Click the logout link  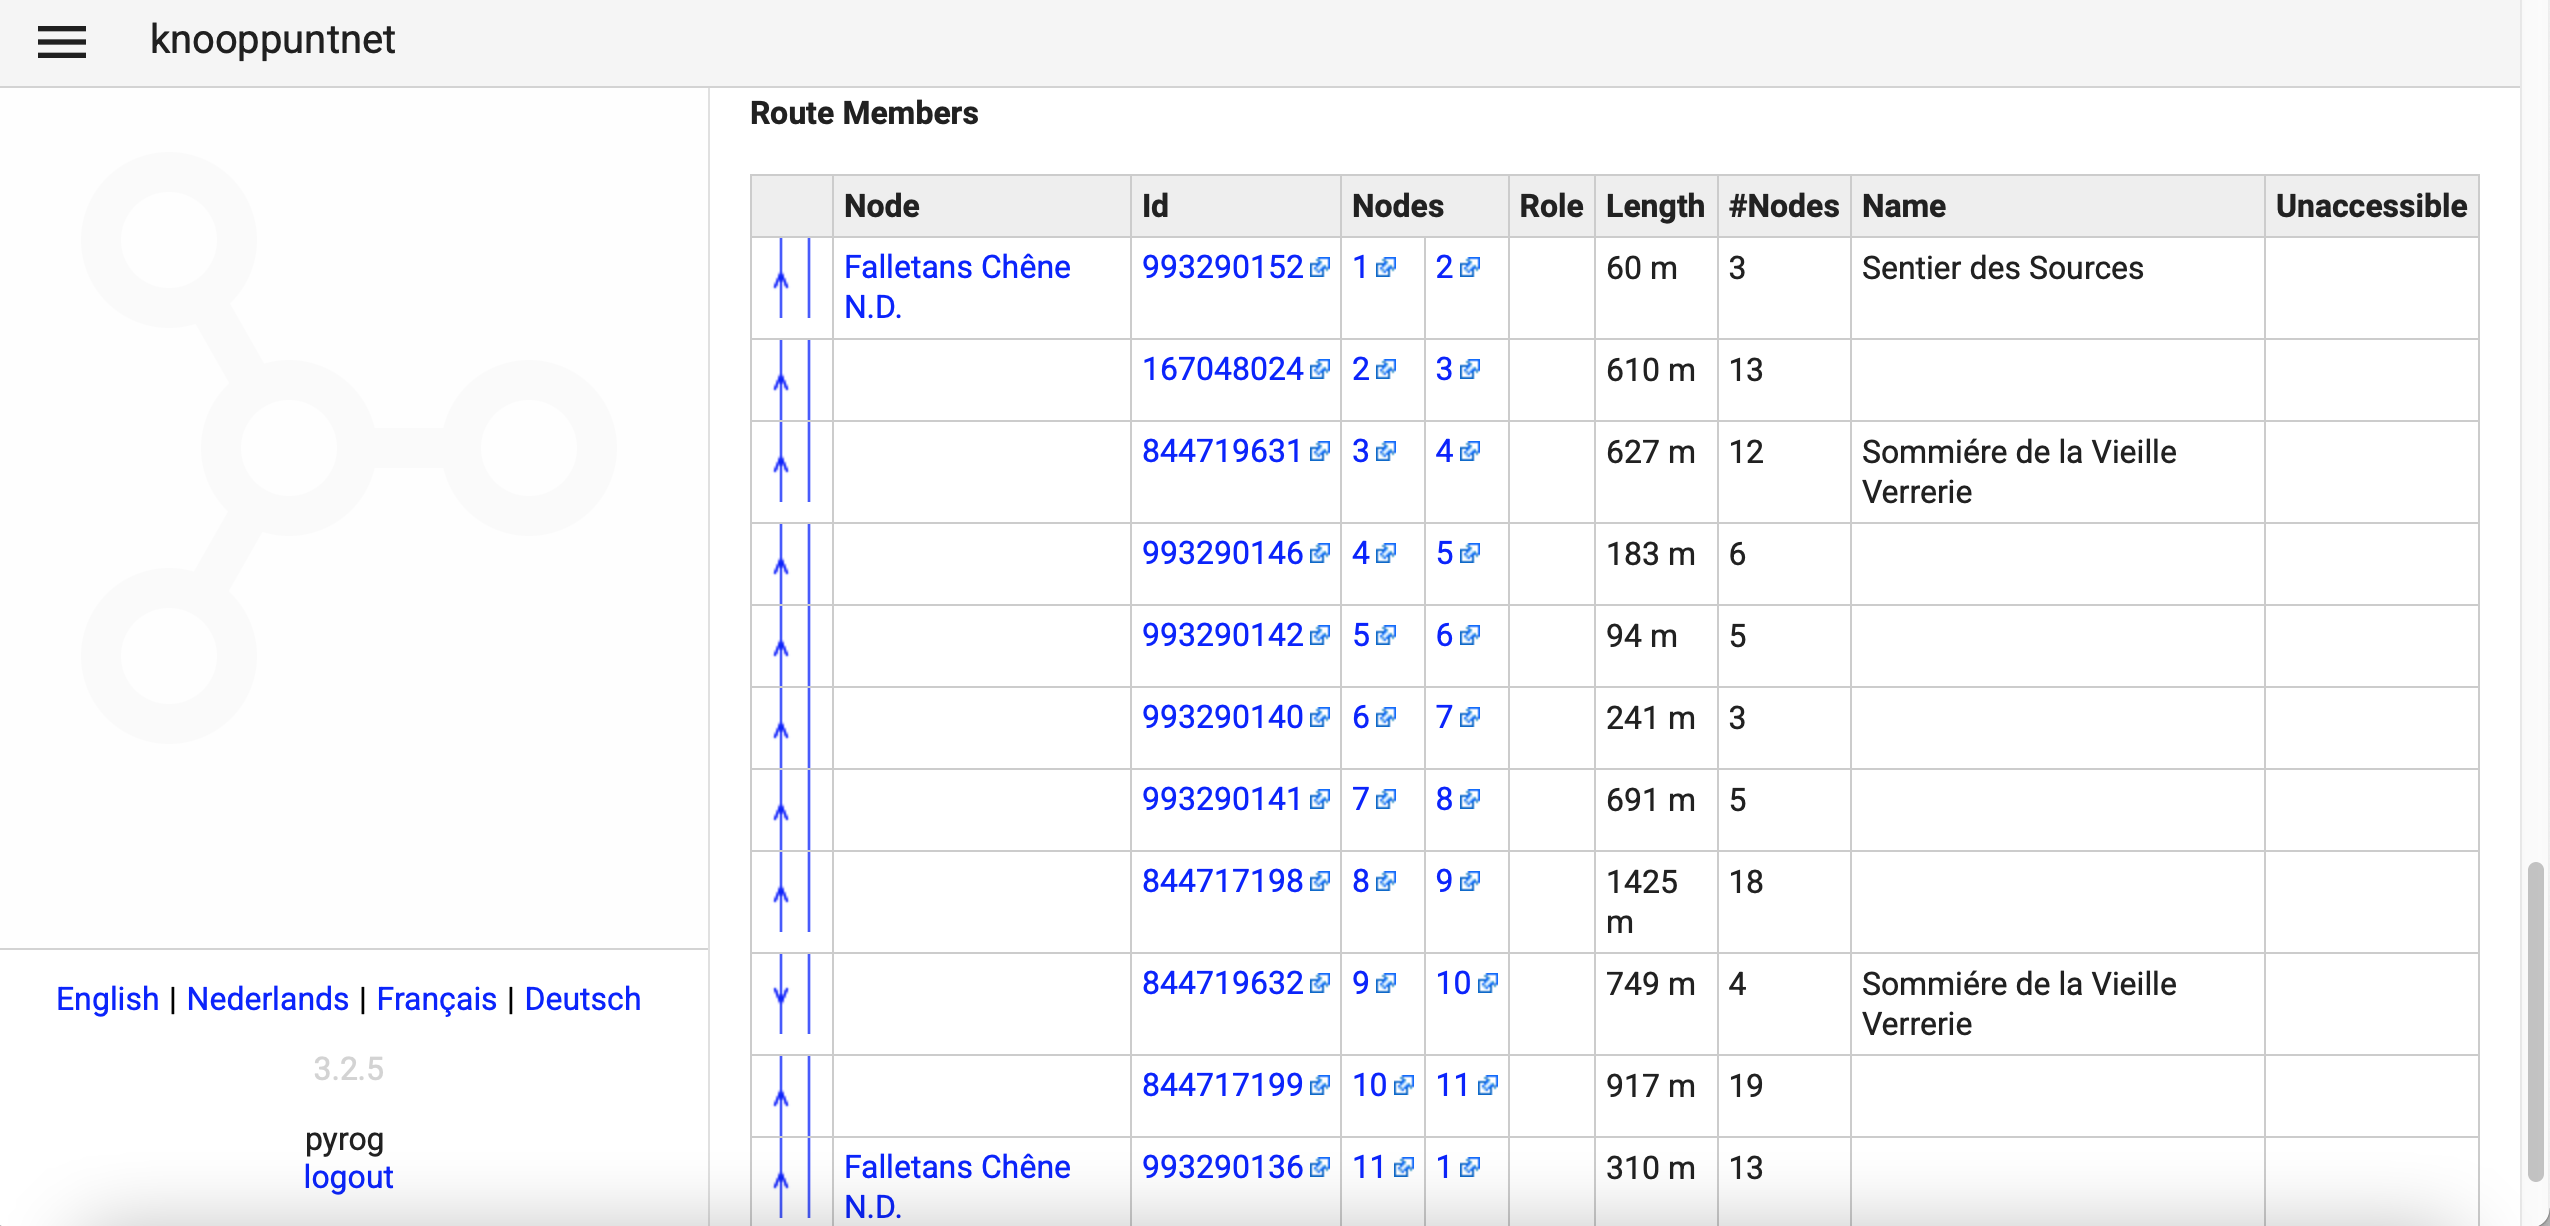348,1177
